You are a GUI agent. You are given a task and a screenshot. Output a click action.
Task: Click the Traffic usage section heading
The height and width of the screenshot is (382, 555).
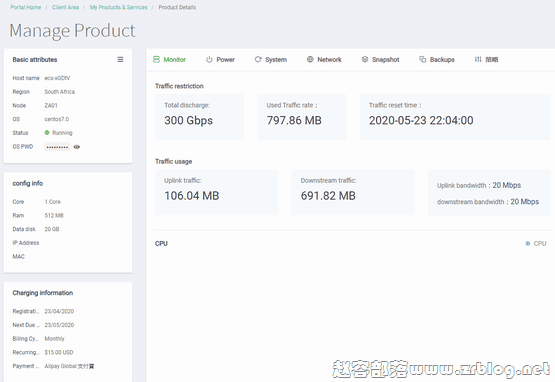pyautogui.click(x=173, y=161)
